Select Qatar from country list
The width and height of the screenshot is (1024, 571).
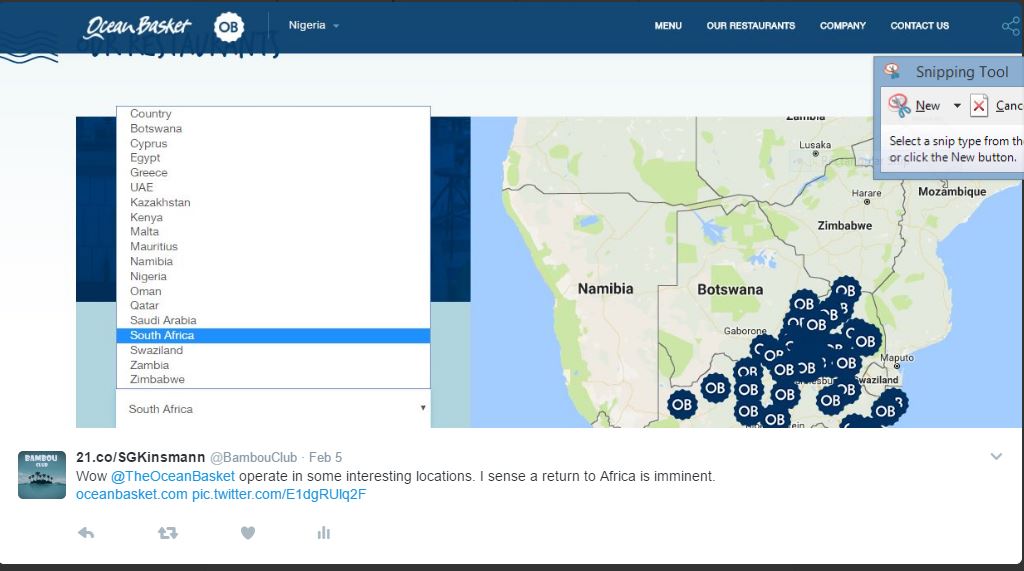coord(273,306)
